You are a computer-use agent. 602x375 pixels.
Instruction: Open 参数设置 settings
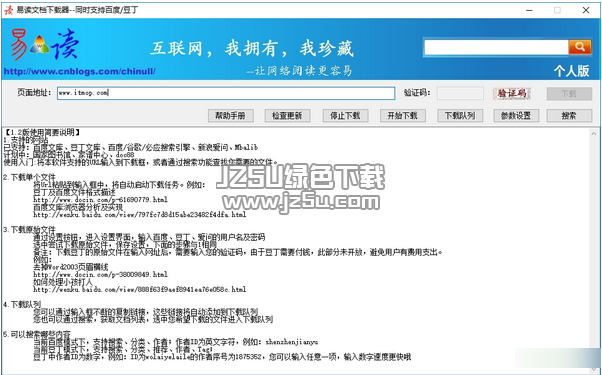click(516, 116)
